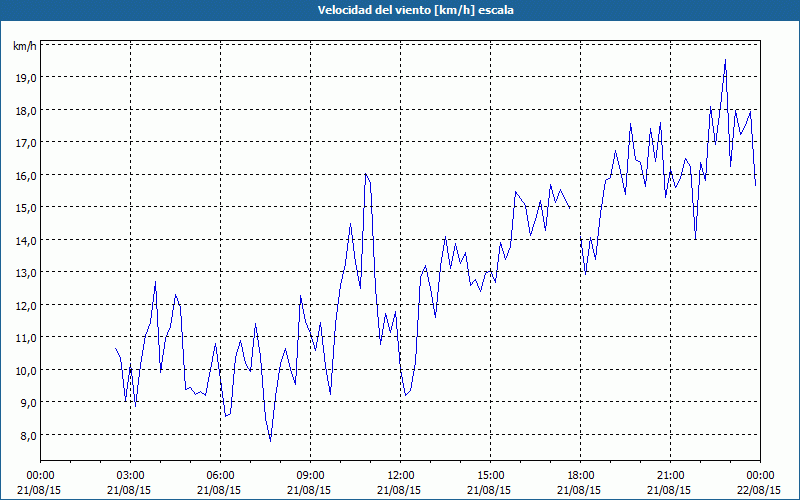800x500 pixels.
Task: Select the 9,0 y-axis label
Action: [28, 403]
